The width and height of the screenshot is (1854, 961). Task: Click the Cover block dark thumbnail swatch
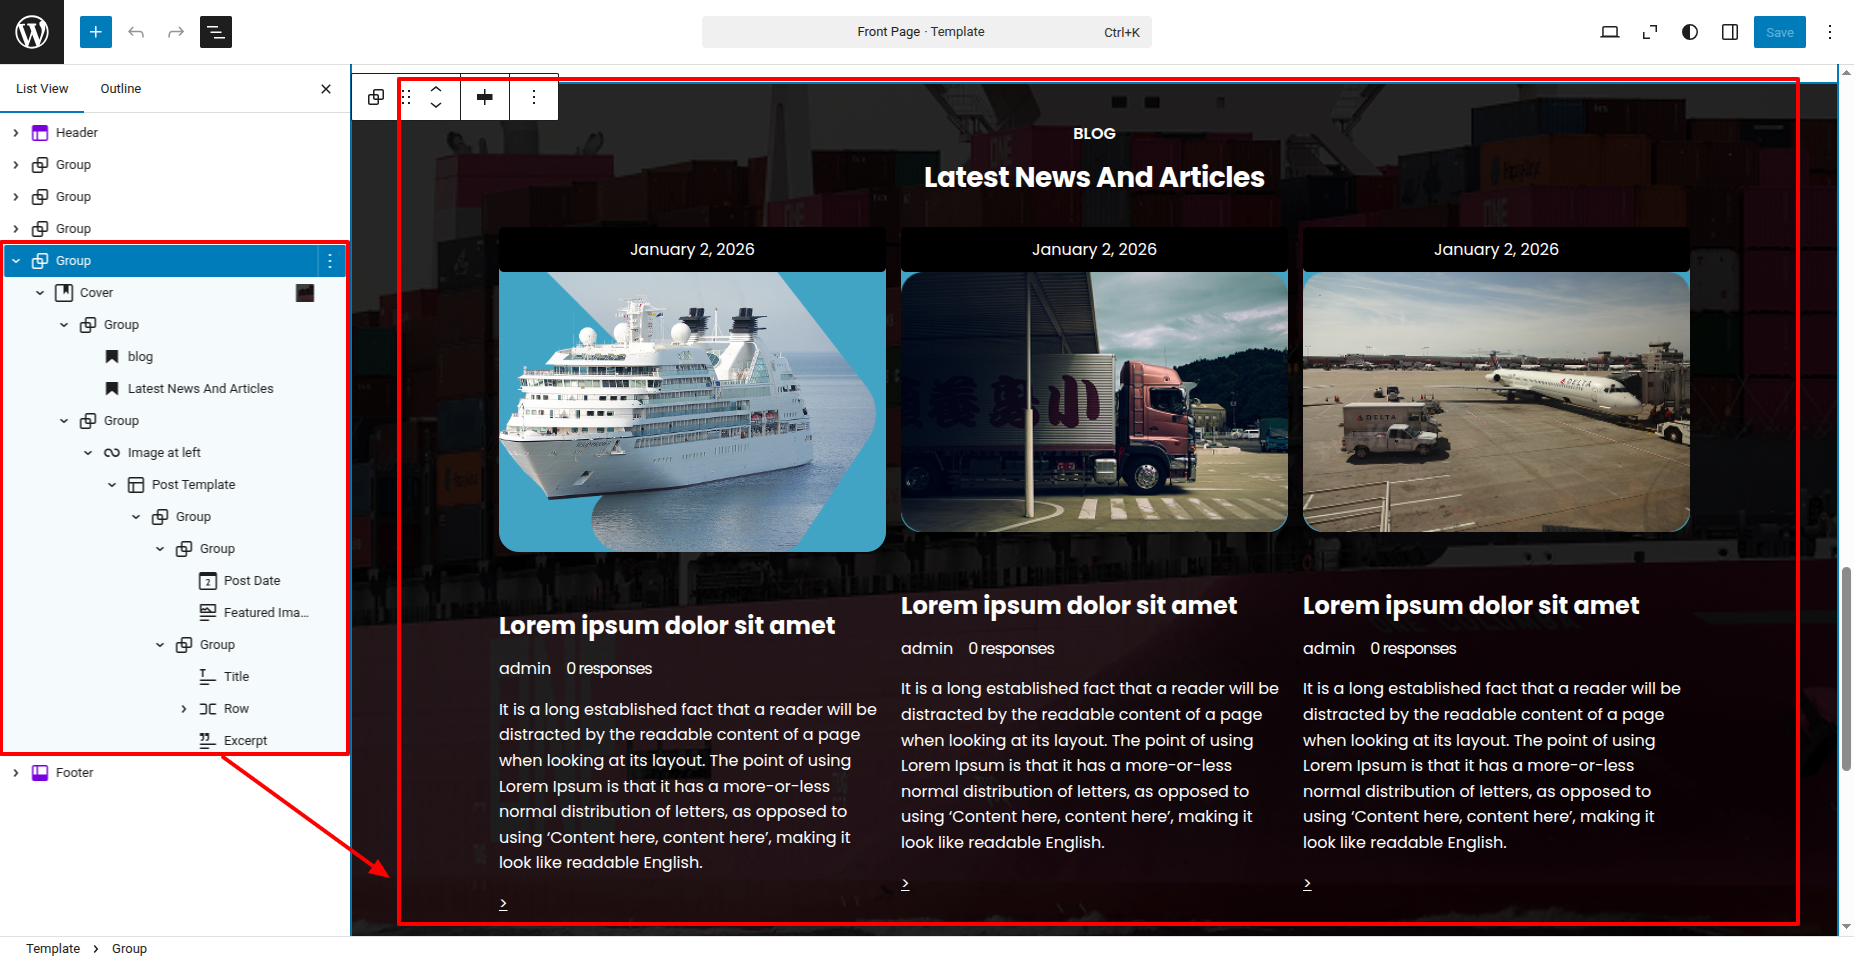click(x=305, y=293)
